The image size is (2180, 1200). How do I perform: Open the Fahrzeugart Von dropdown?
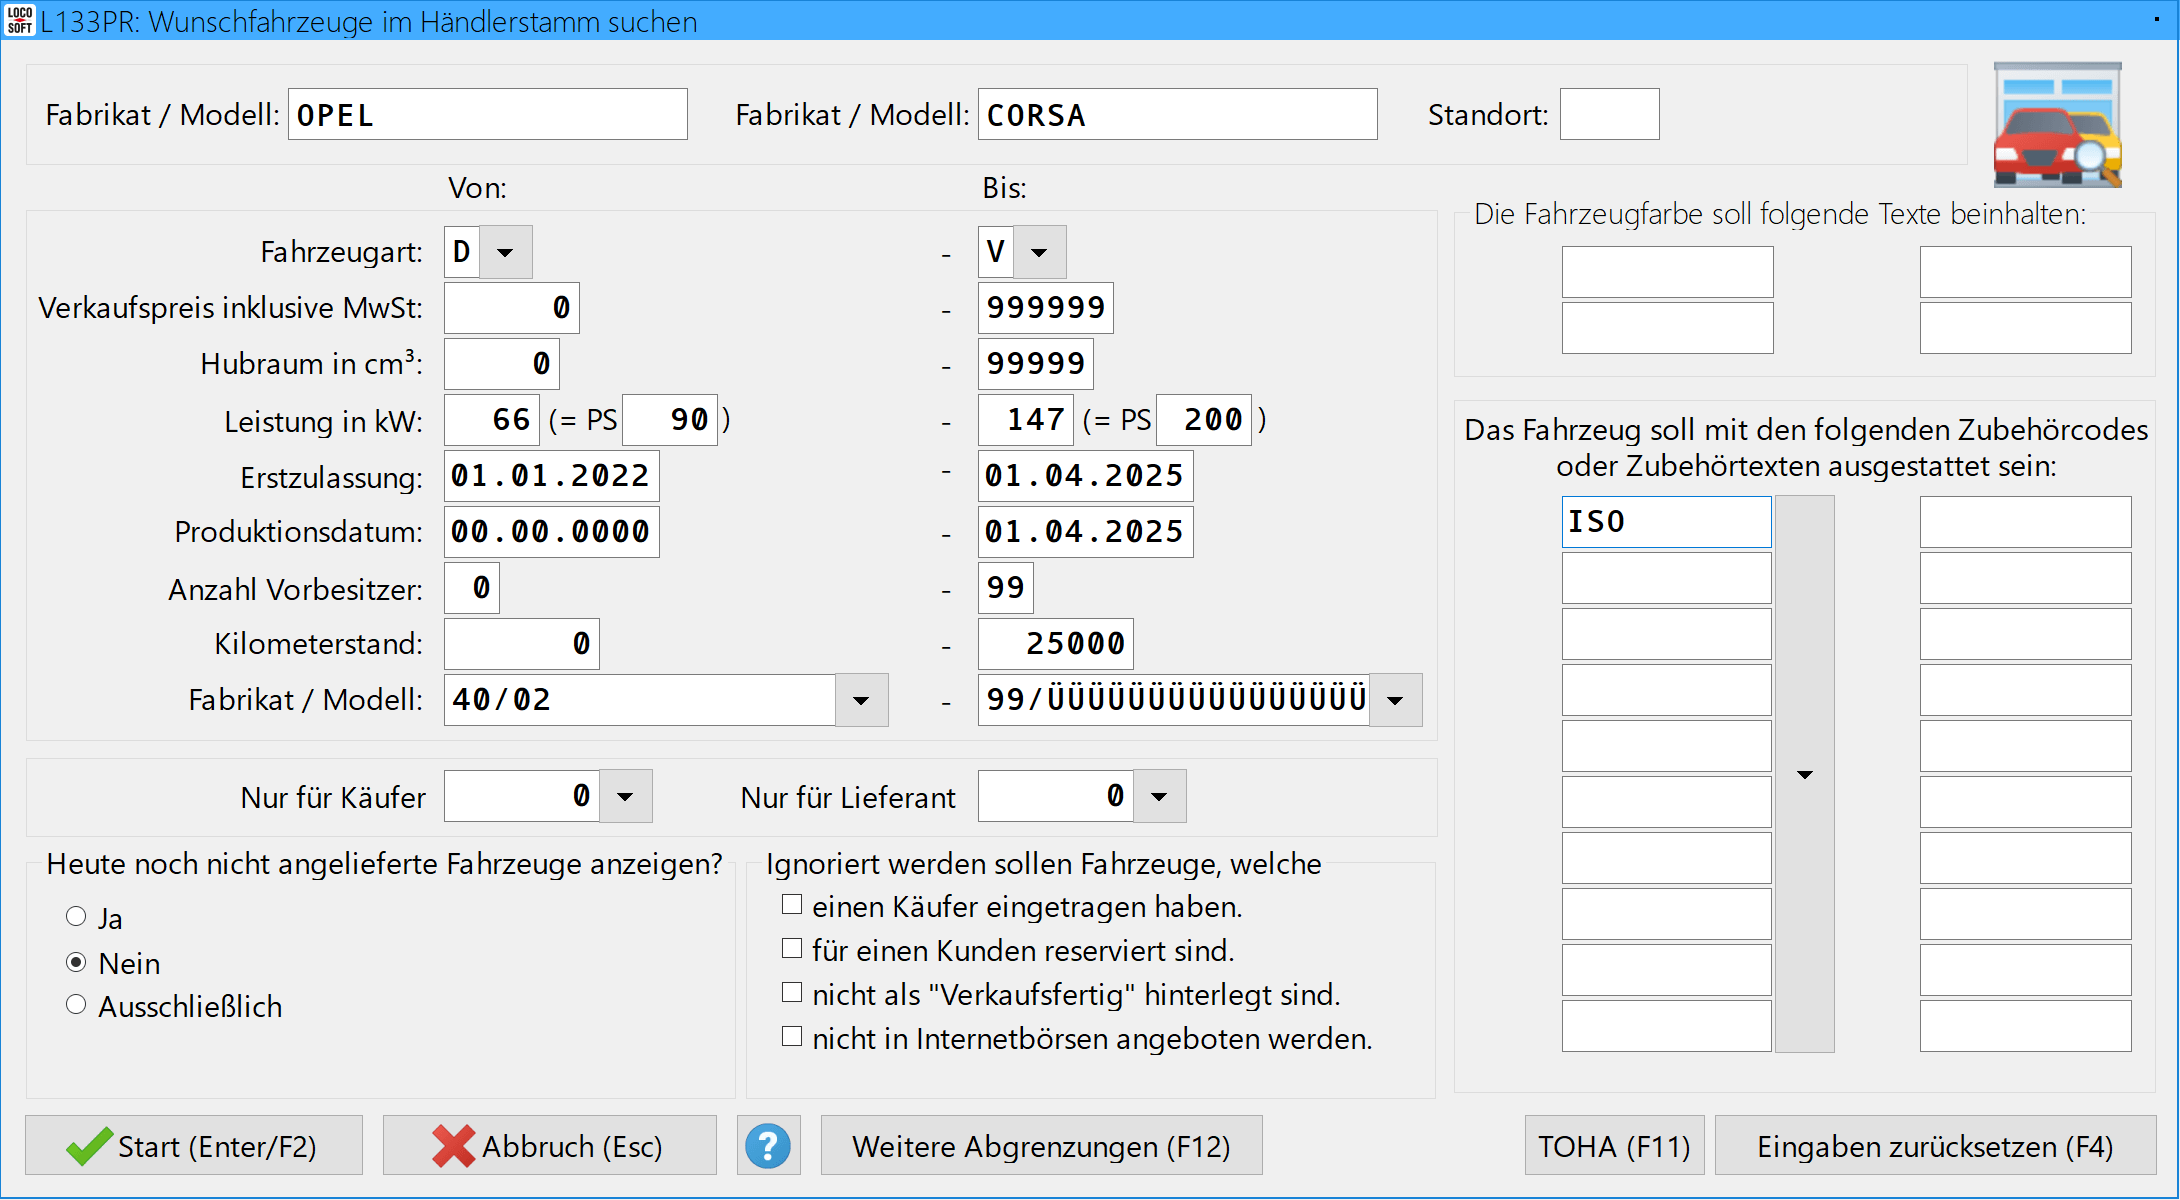pos(506,252)
